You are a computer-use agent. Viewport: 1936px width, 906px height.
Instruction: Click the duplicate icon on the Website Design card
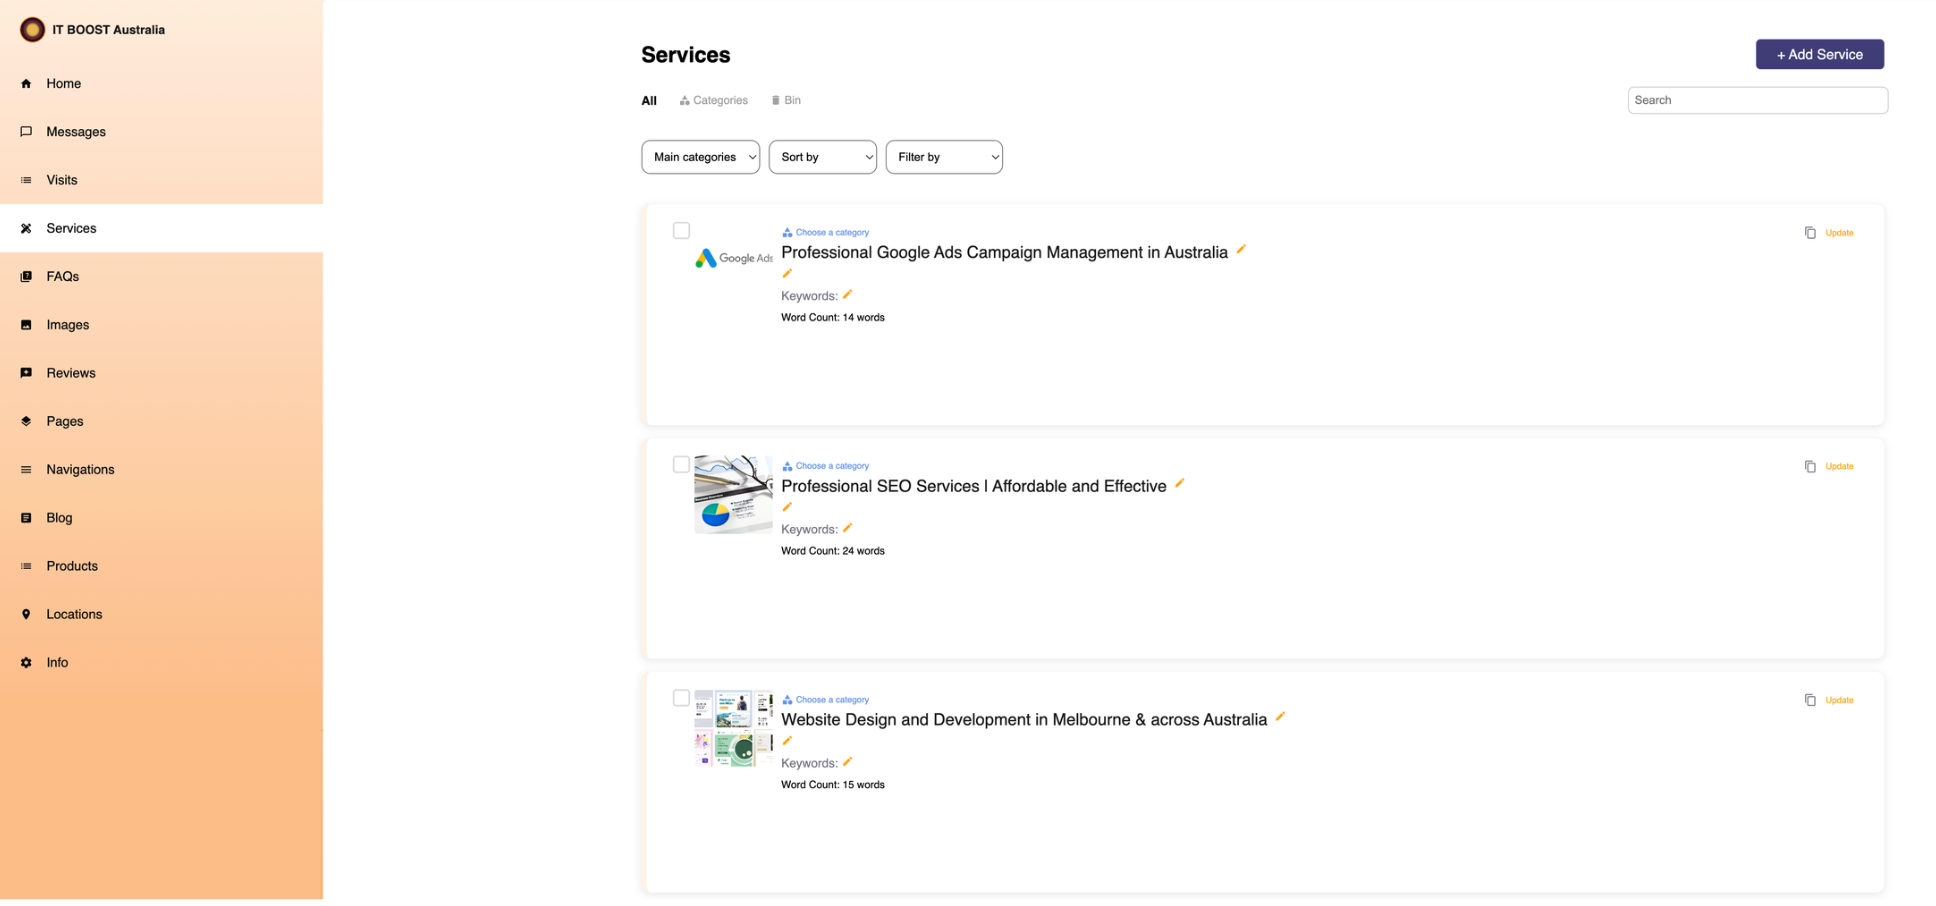[x=1810, y=700]
